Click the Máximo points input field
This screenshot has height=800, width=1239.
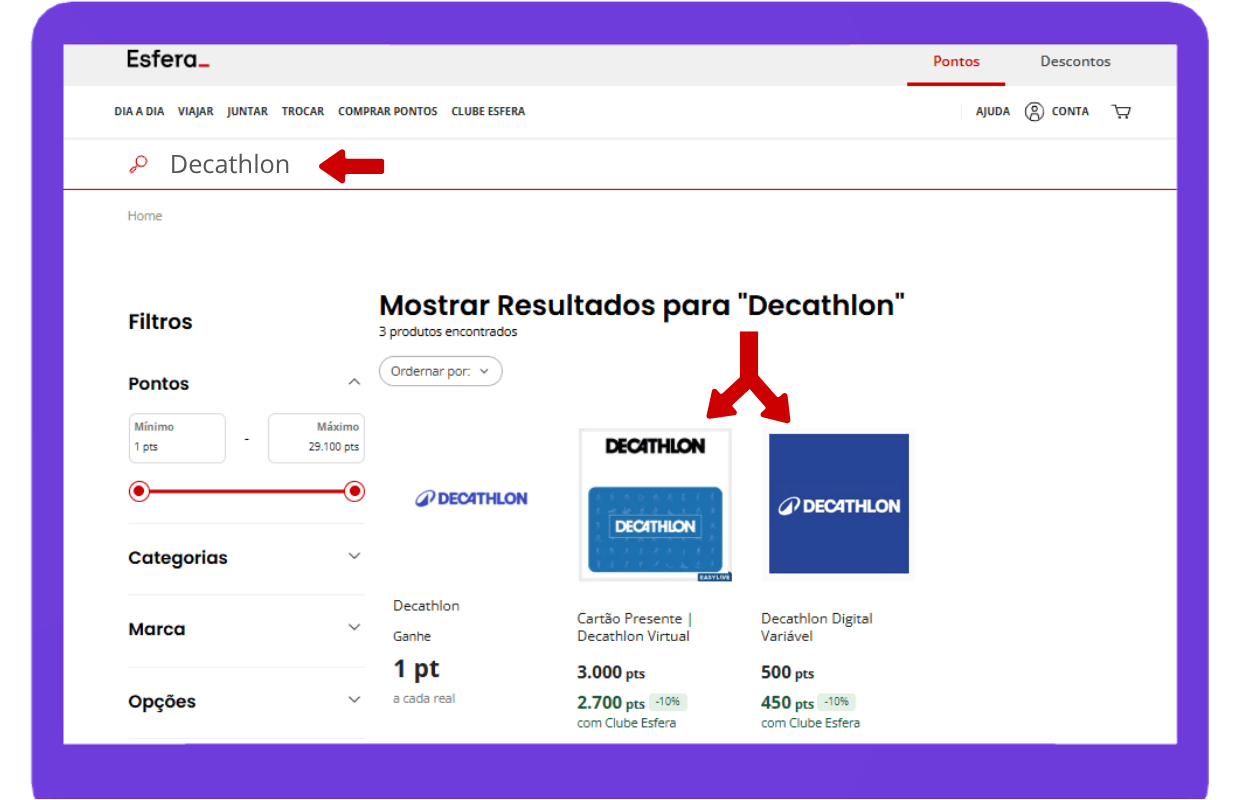pyautogui.click(x=316, y=438)
